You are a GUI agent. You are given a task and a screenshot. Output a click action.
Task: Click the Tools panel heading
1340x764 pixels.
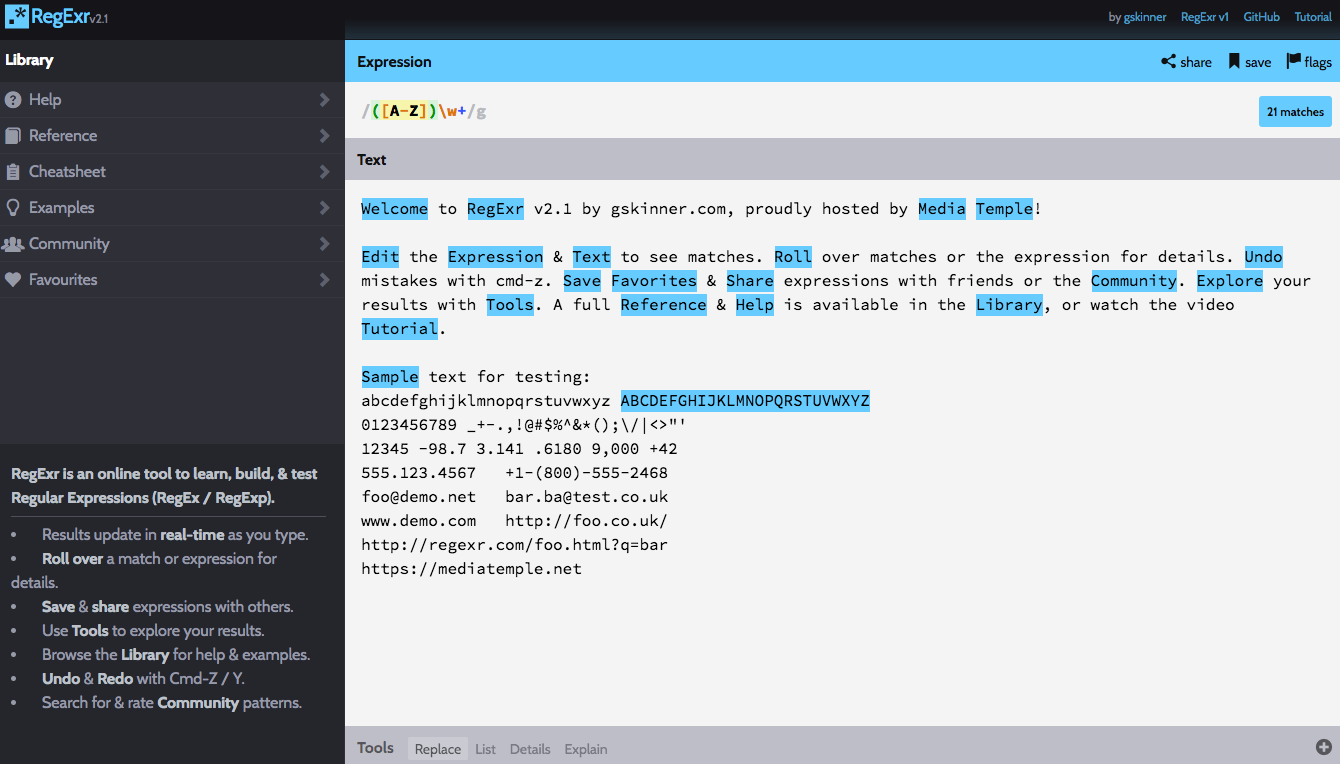[x=375, y=748]
